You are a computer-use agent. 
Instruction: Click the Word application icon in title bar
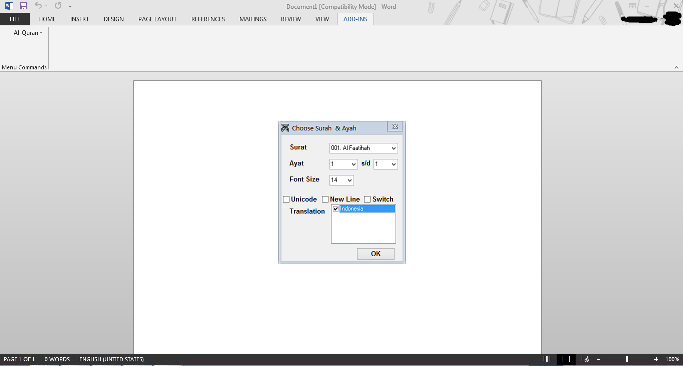point(9,6)
